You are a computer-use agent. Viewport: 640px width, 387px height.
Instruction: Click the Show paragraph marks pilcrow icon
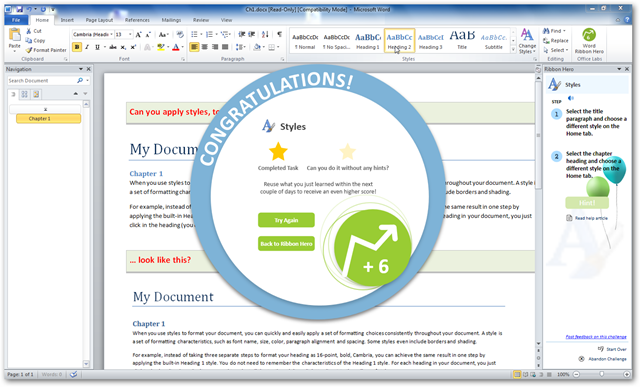point(279,34)
